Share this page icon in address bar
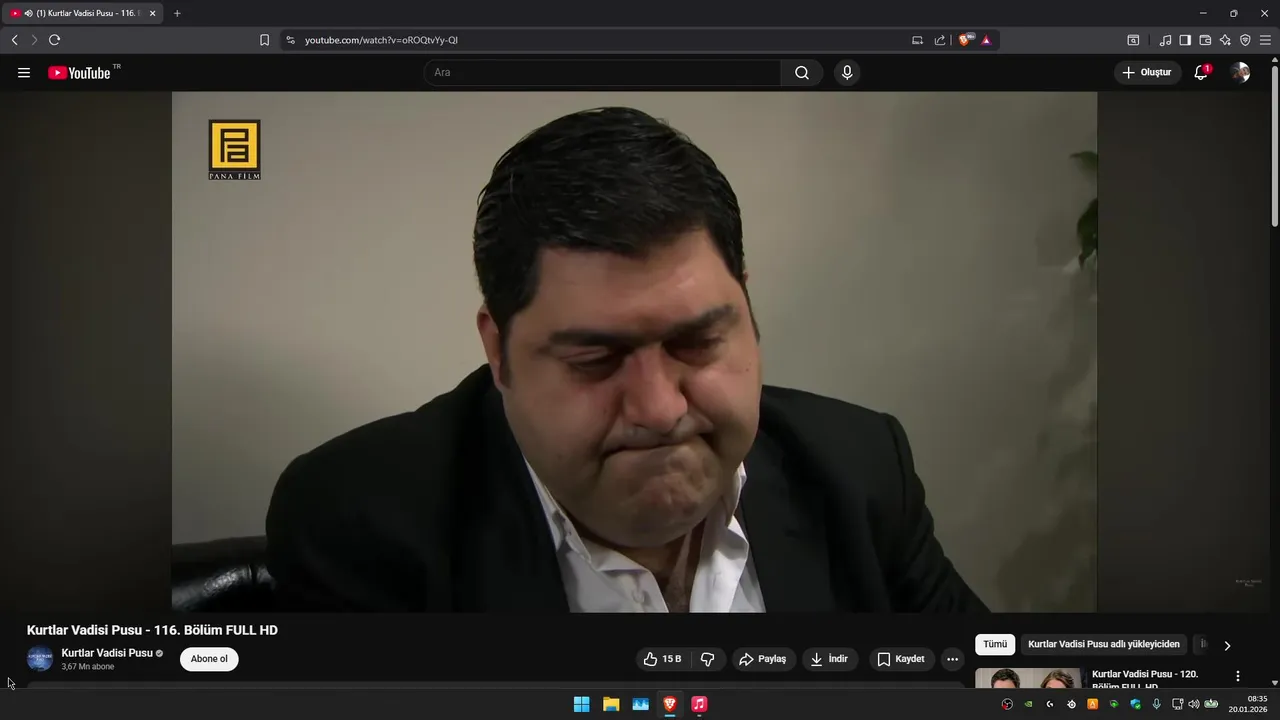This screenshot has height=720, width=1280. (940, 40)
